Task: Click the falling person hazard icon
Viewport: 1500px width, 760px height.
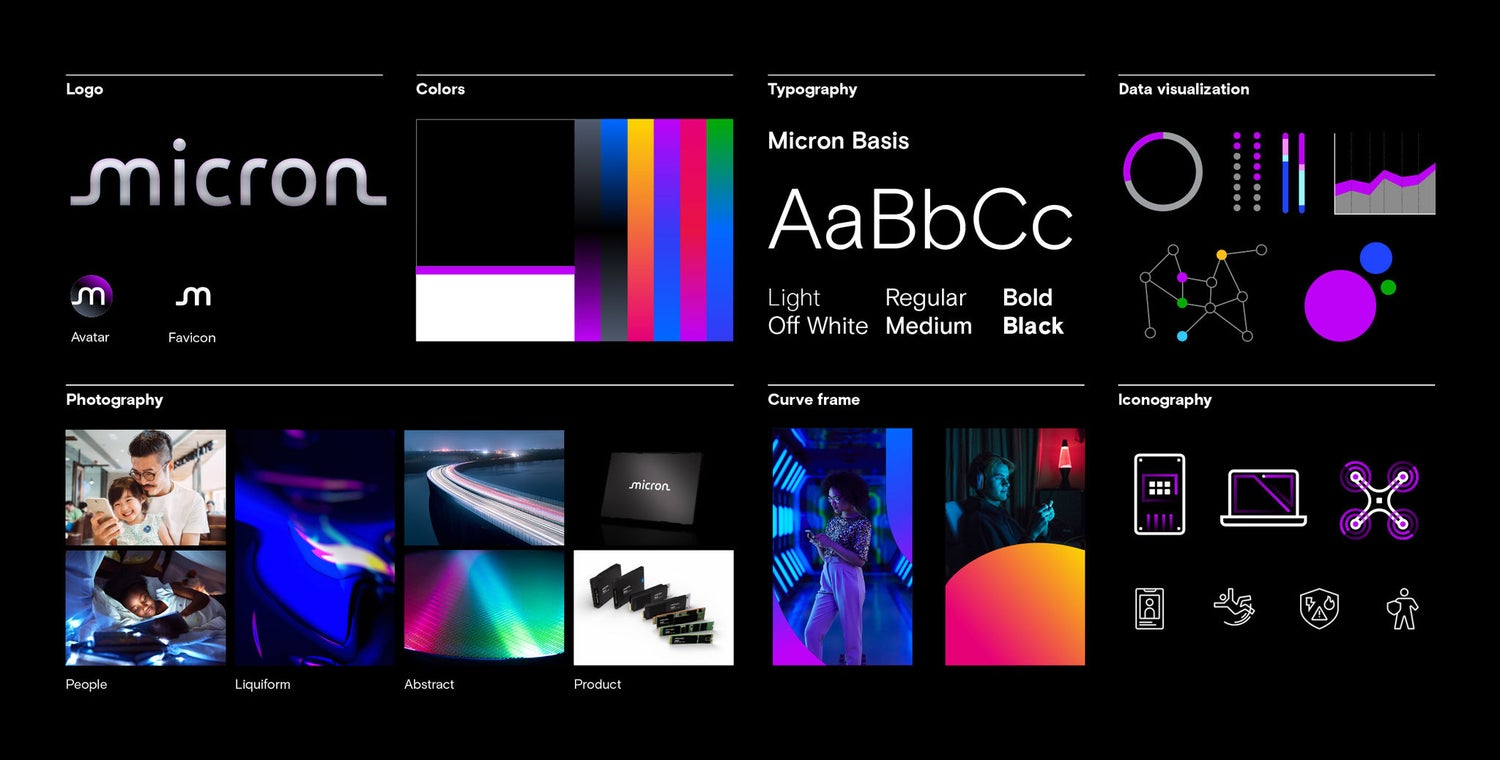Action: [x=1234, y=607]
